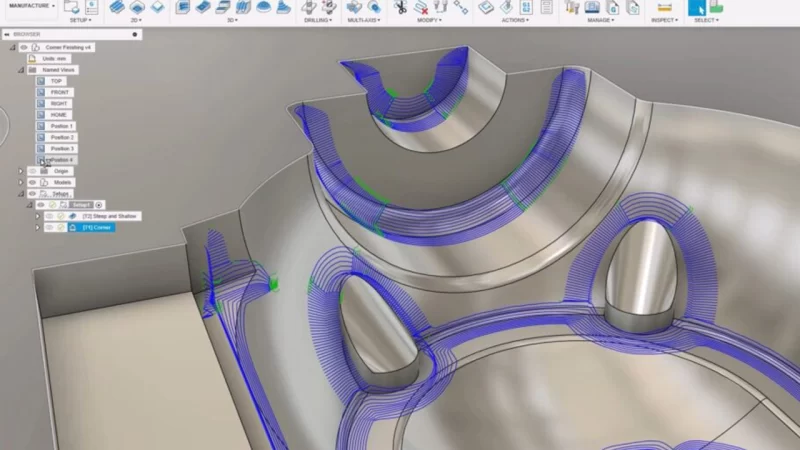
Task: Click the second Drilling group icon
Action: [329, 7]
